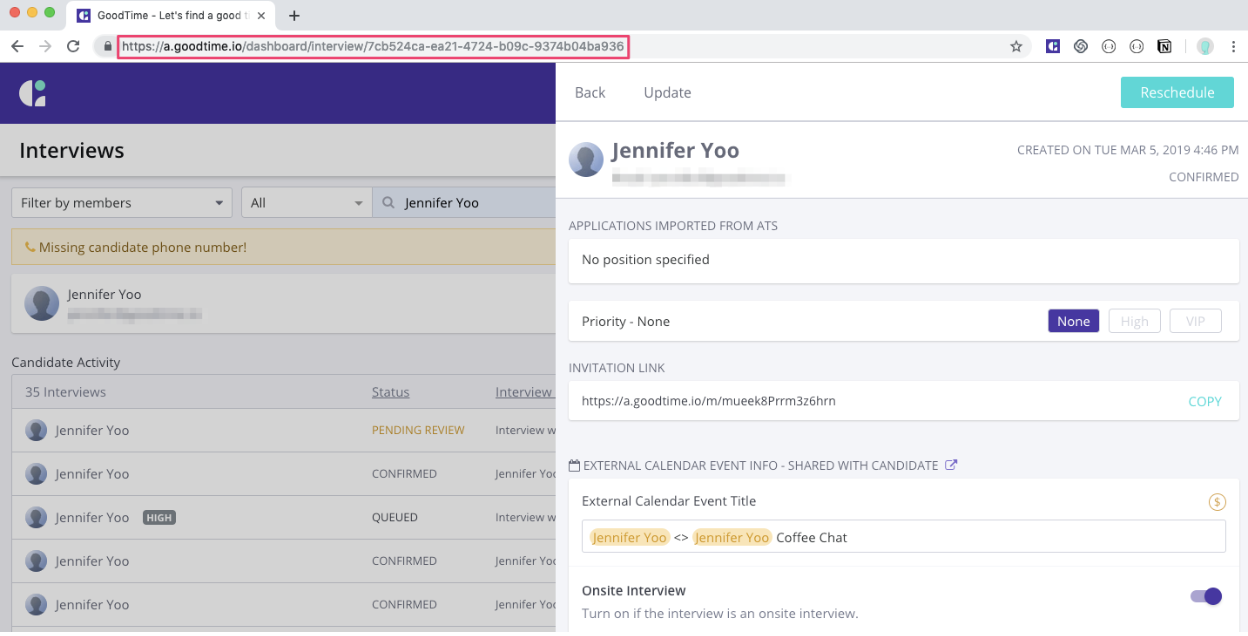Set priority to None

(x=1073, y=321)
